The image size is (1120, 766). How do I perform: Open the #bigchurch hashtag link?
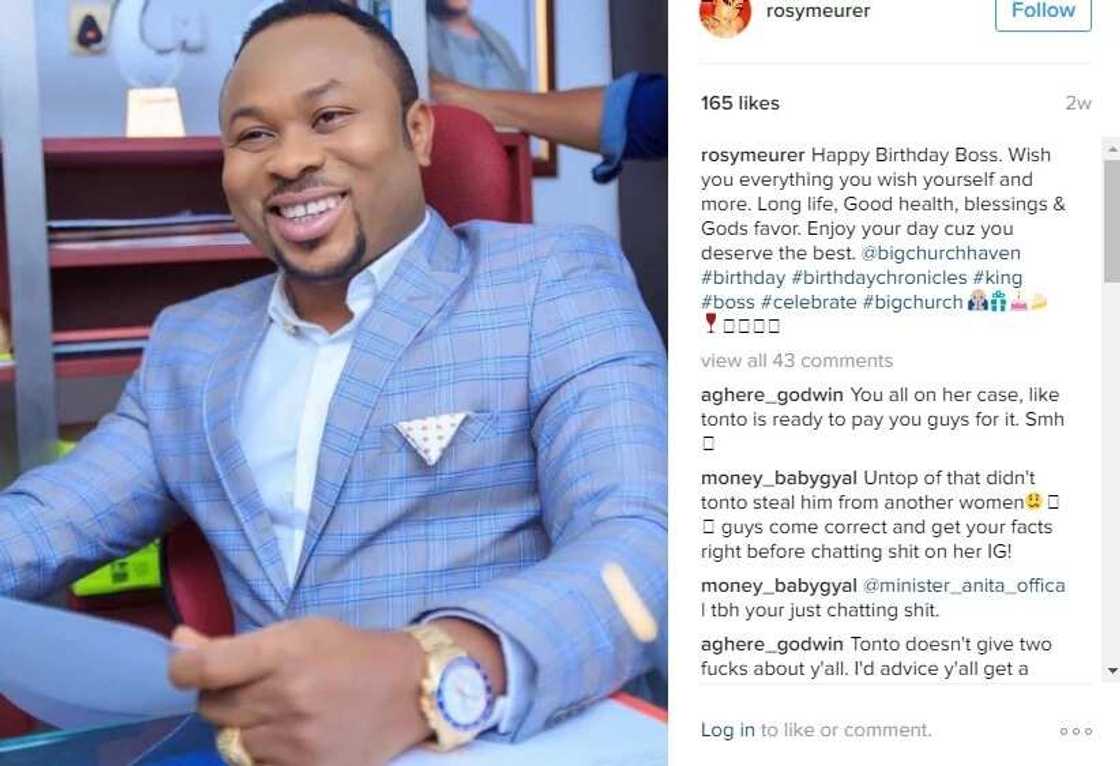(912, 302)
